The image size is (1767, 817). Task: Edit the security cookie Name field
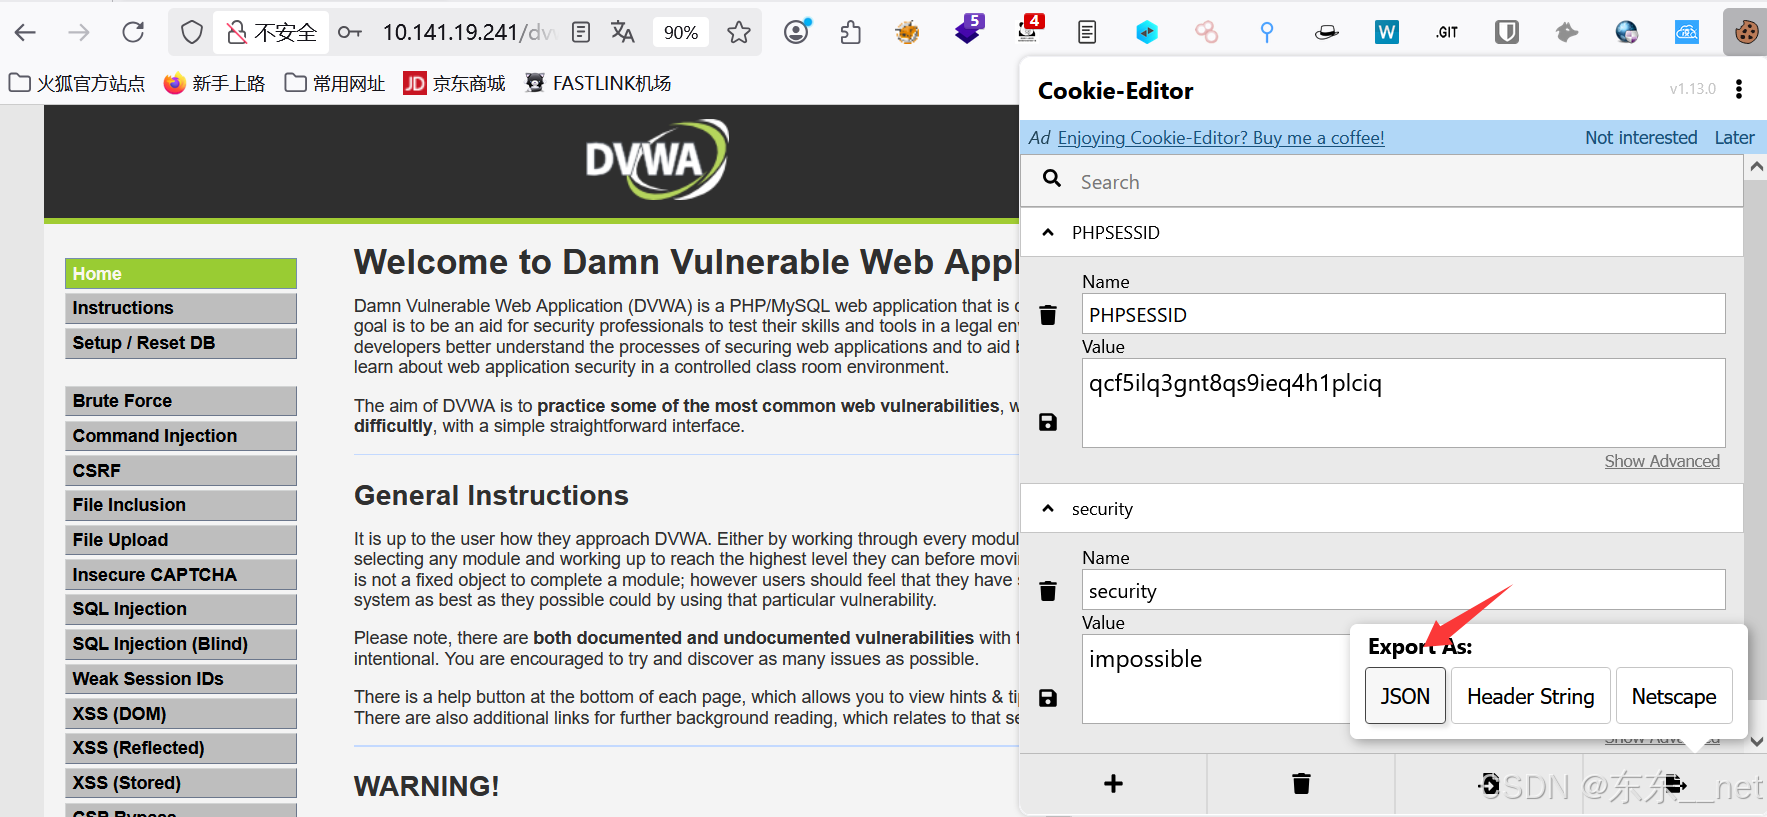tap(1403, 590)
